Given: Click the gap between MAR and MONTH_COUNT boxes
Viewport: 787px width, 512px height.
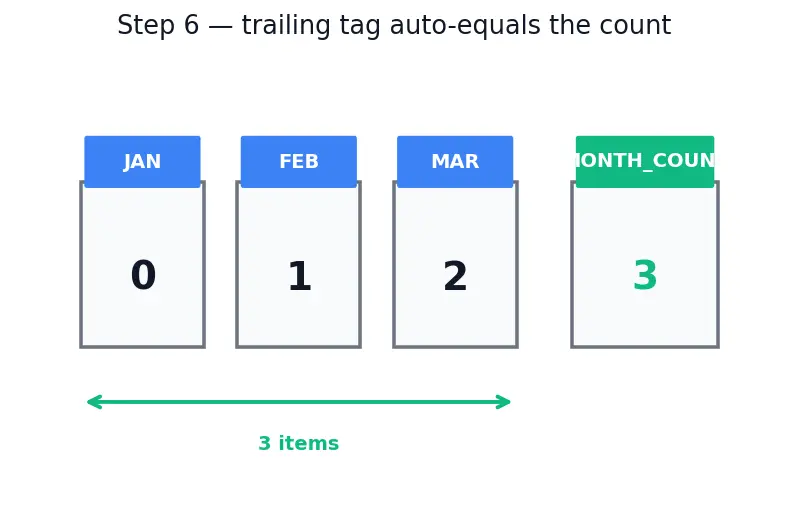Looking at the screenshot, I should pyautogui.click(x=545, y=264).
